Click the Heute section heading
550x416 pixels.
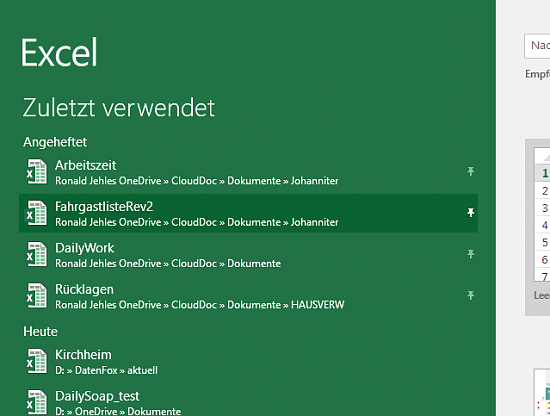(40, 332)
